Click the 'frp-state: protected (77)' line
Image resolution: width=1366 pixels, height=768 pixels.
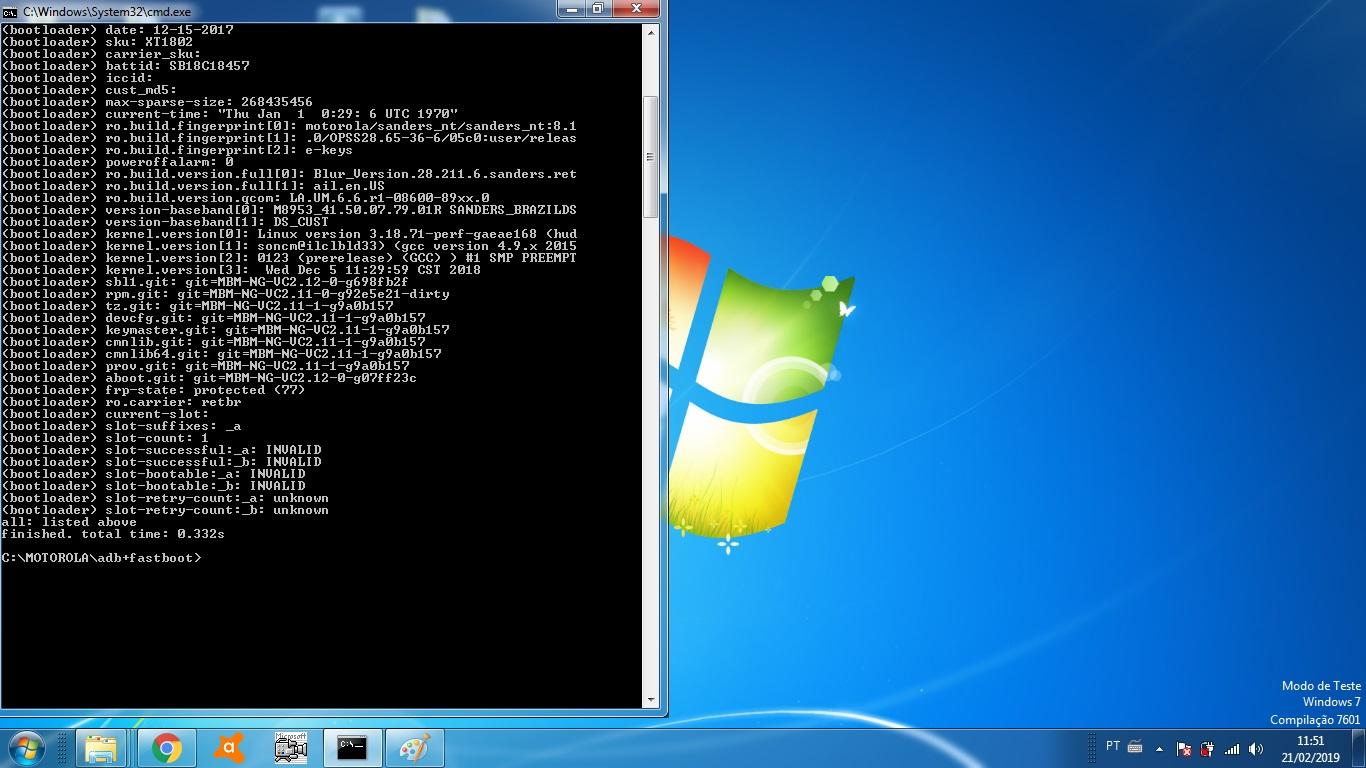153,390
